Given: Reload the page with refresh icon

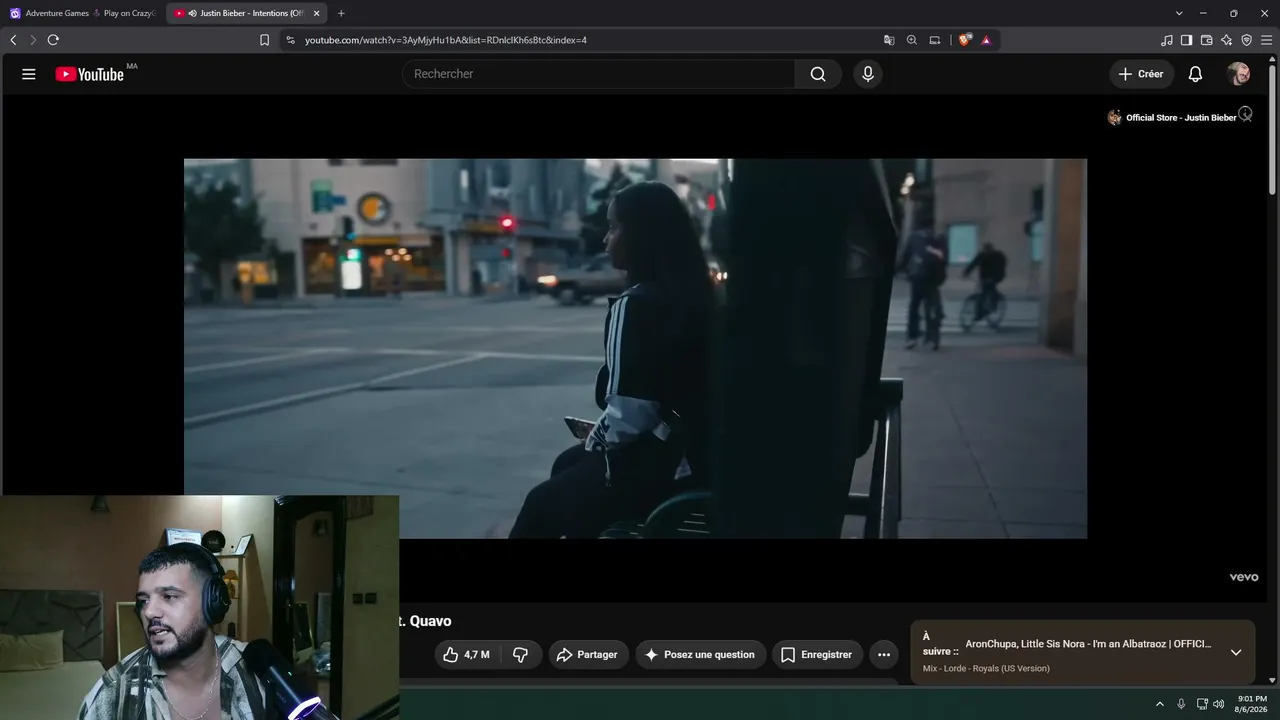Looking at the screenshot, I should (x=53, y=40).
